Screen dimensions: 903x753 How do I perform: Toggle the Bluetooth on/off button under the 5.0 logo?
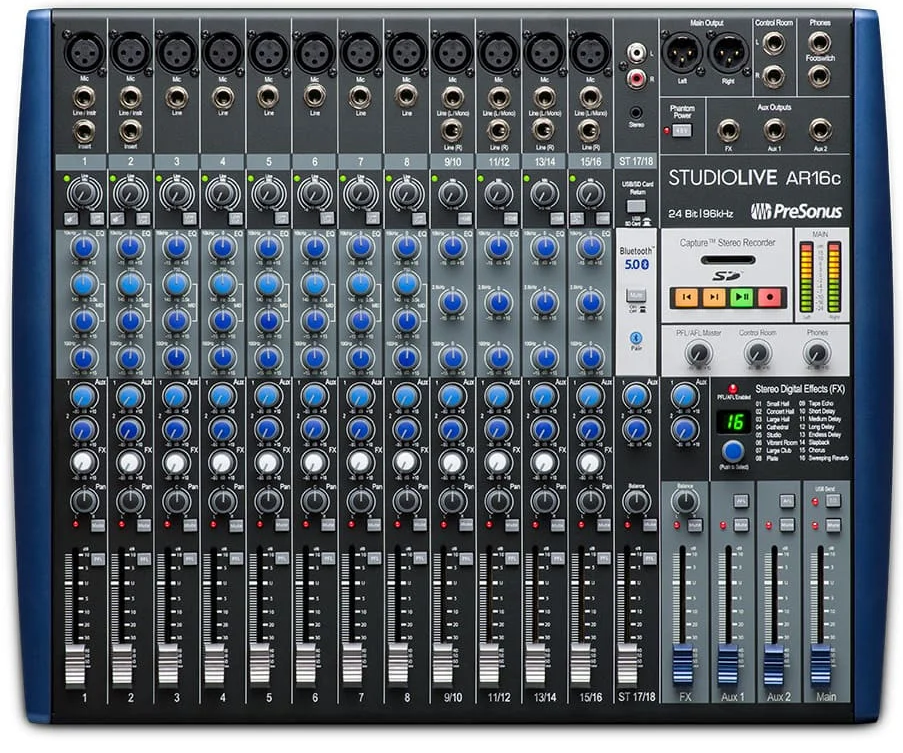636,295
